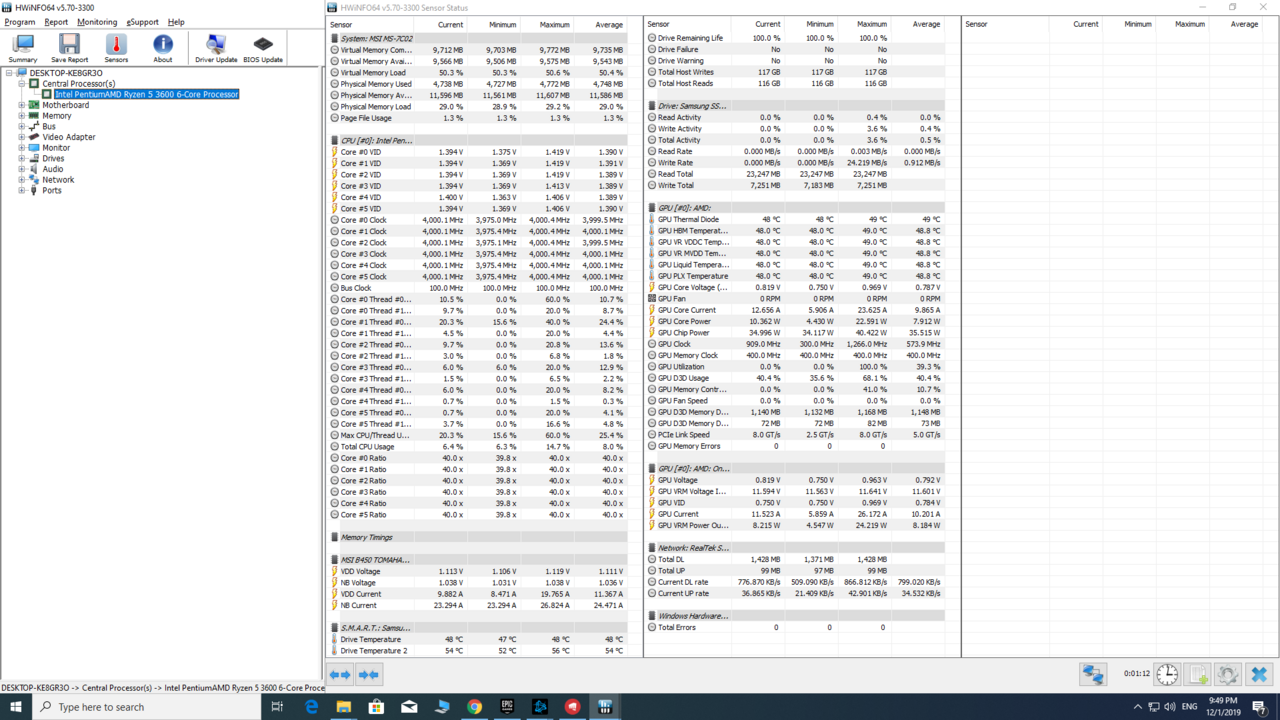Select the Ryzen 5 3600 processor item
The width and height of the screenshot is (1280, 720).
click(146, 95)
